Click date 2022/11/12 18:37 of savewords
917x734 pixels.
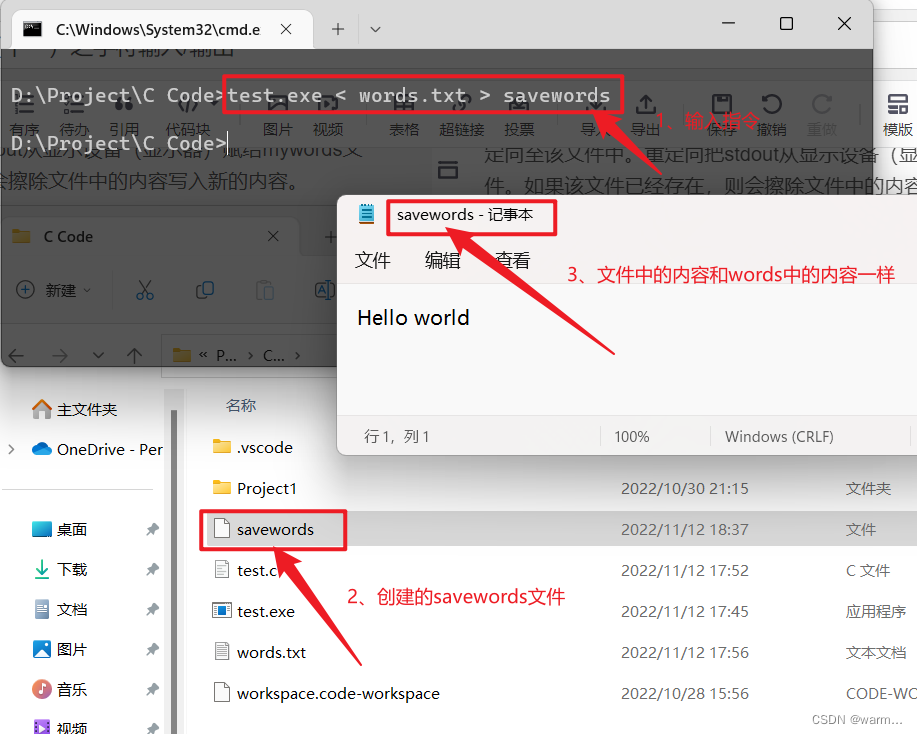685,529
